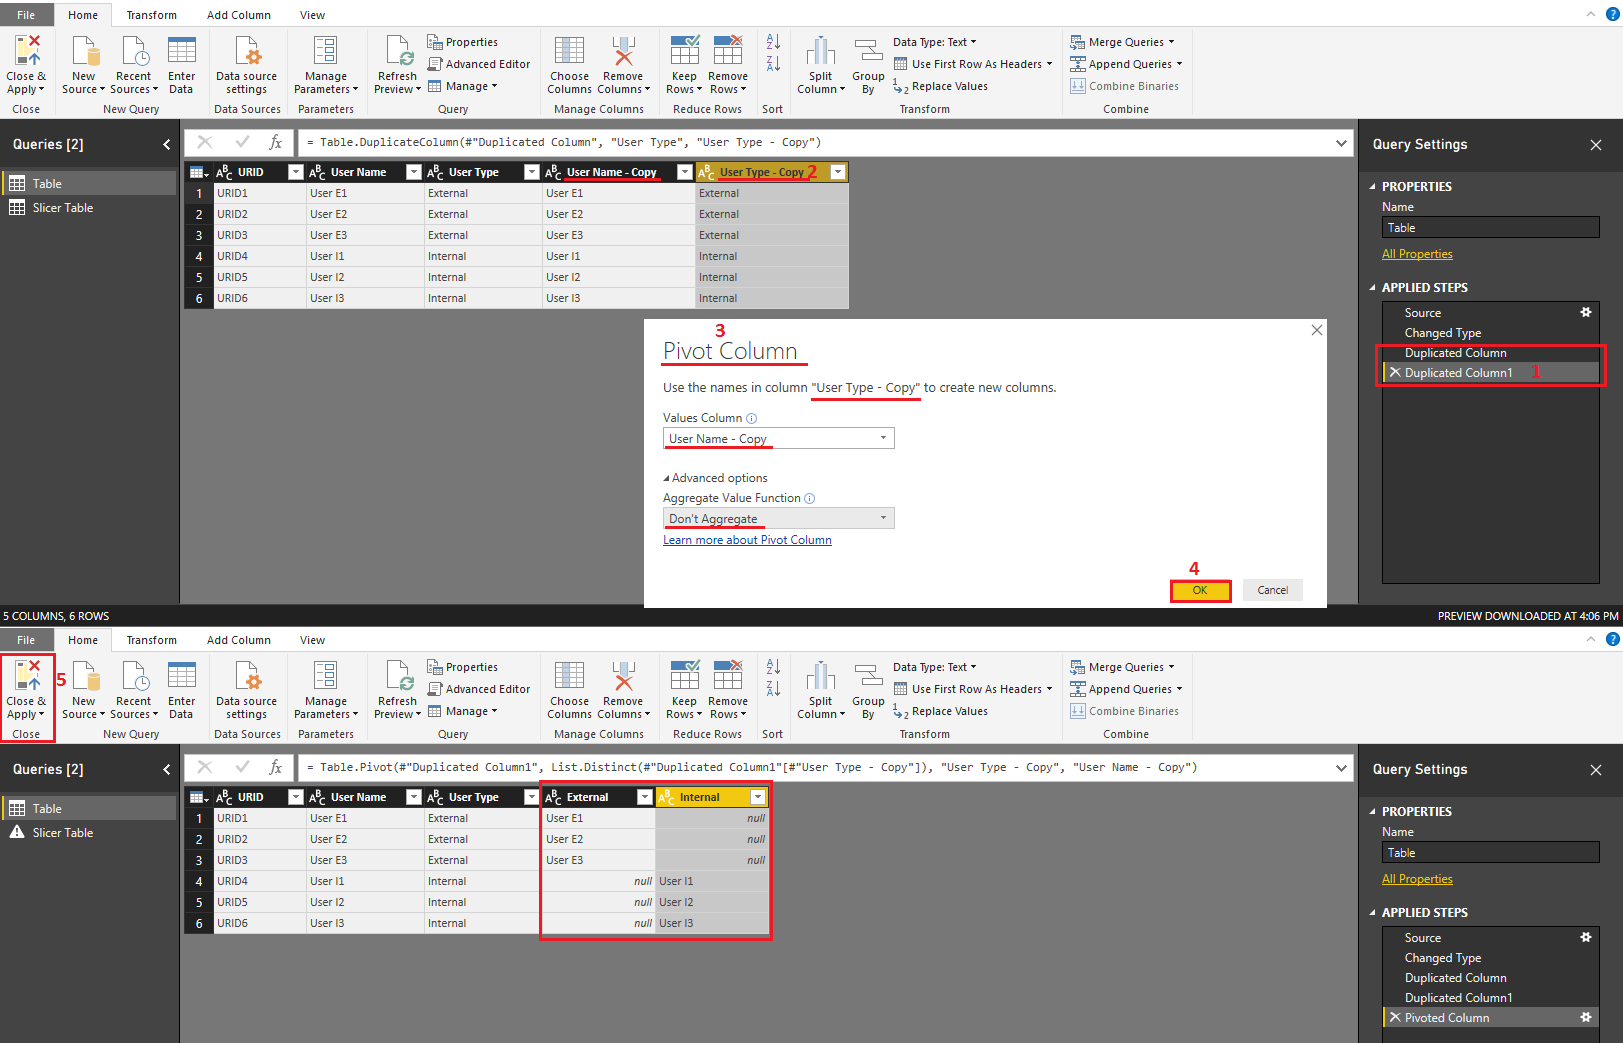Open Advanced Editor in the upper ribbon
The height and width of the screenshot is (1043, 1623).
(479, 64)
